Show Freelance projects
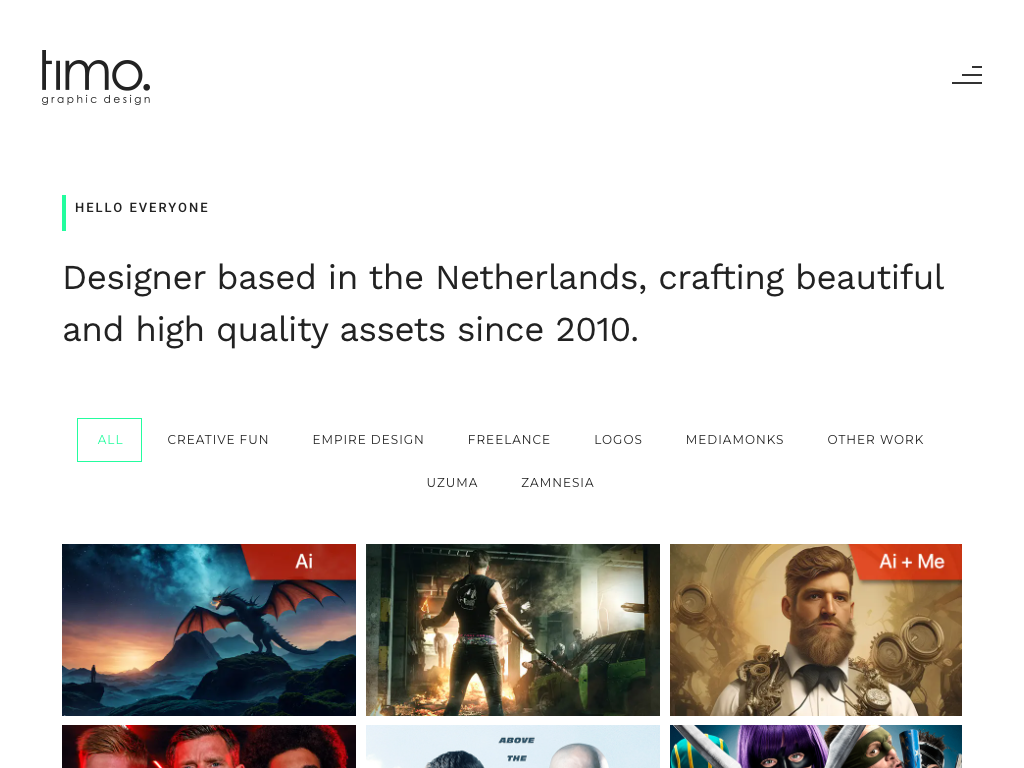Screen dimensions: 1024x768 (509, 440)
